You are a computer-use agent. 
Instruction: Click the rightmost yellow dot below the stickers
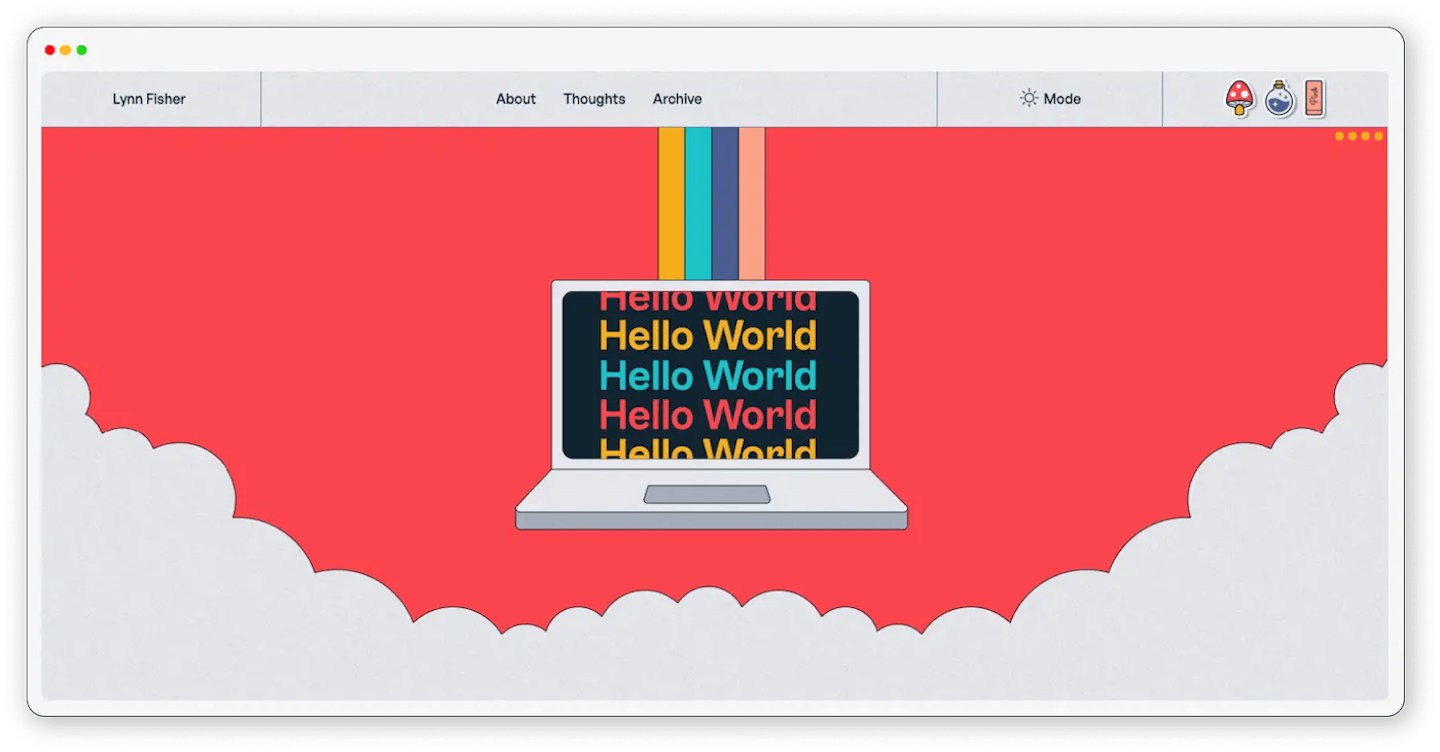[x=1378, y=136]
